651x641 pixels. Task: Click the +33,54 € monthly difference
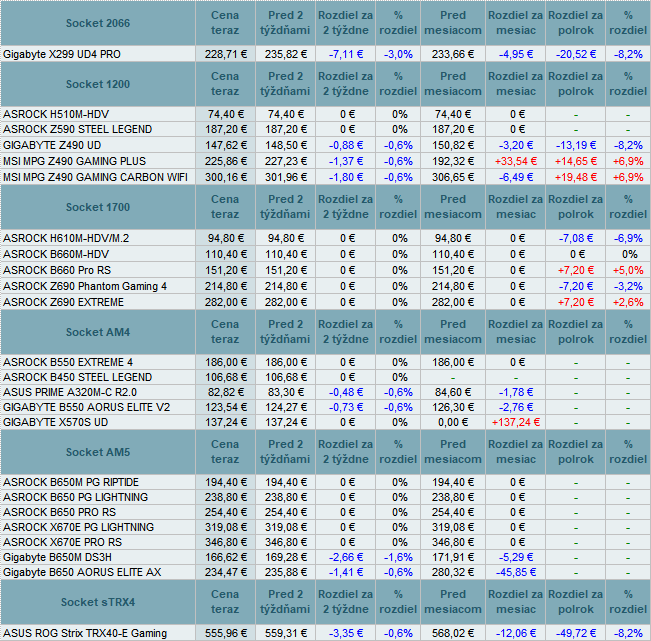[x=516, y=161]
